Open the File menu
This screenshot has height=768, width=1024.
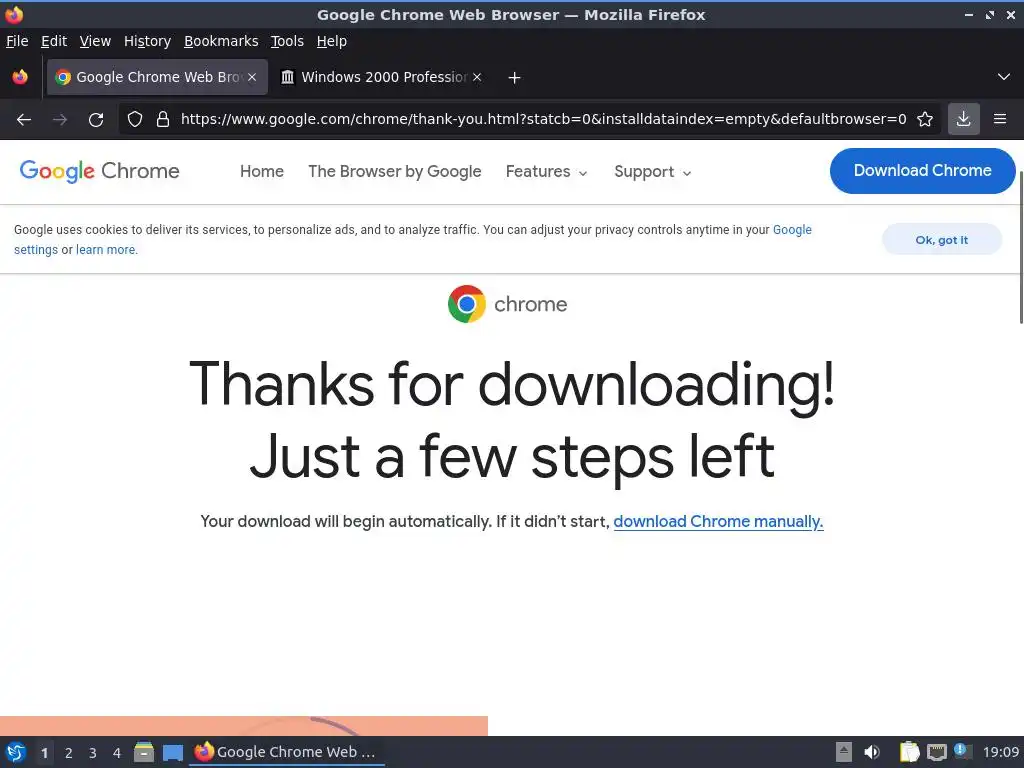point(17,41)
